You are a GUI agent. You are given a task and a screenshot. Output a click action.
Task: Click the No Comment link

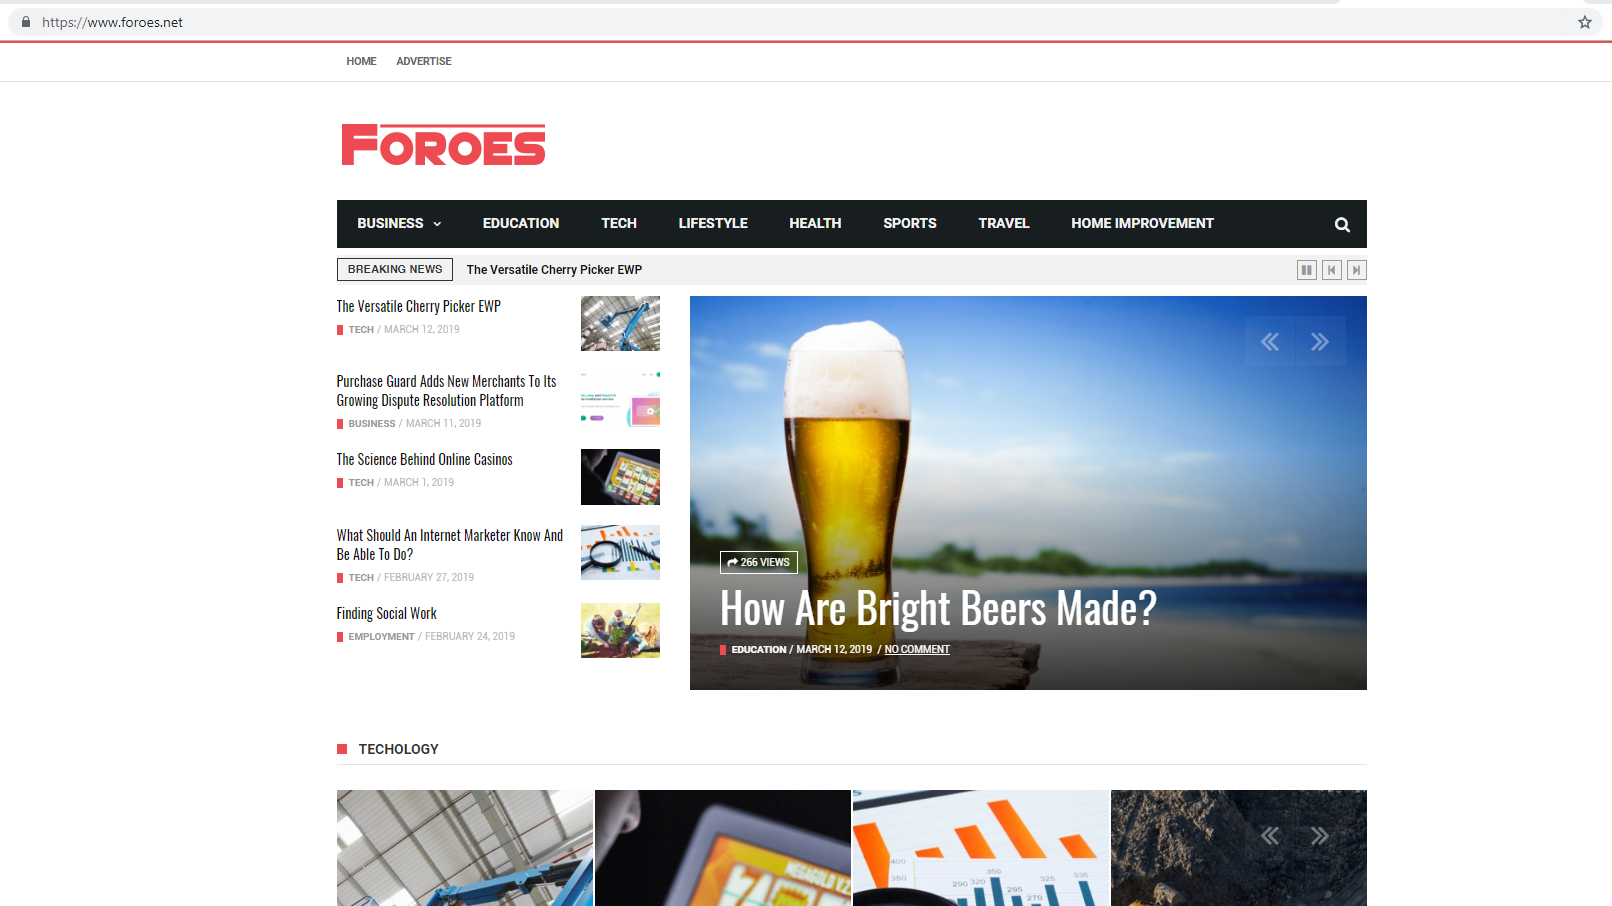pos(917,650)
